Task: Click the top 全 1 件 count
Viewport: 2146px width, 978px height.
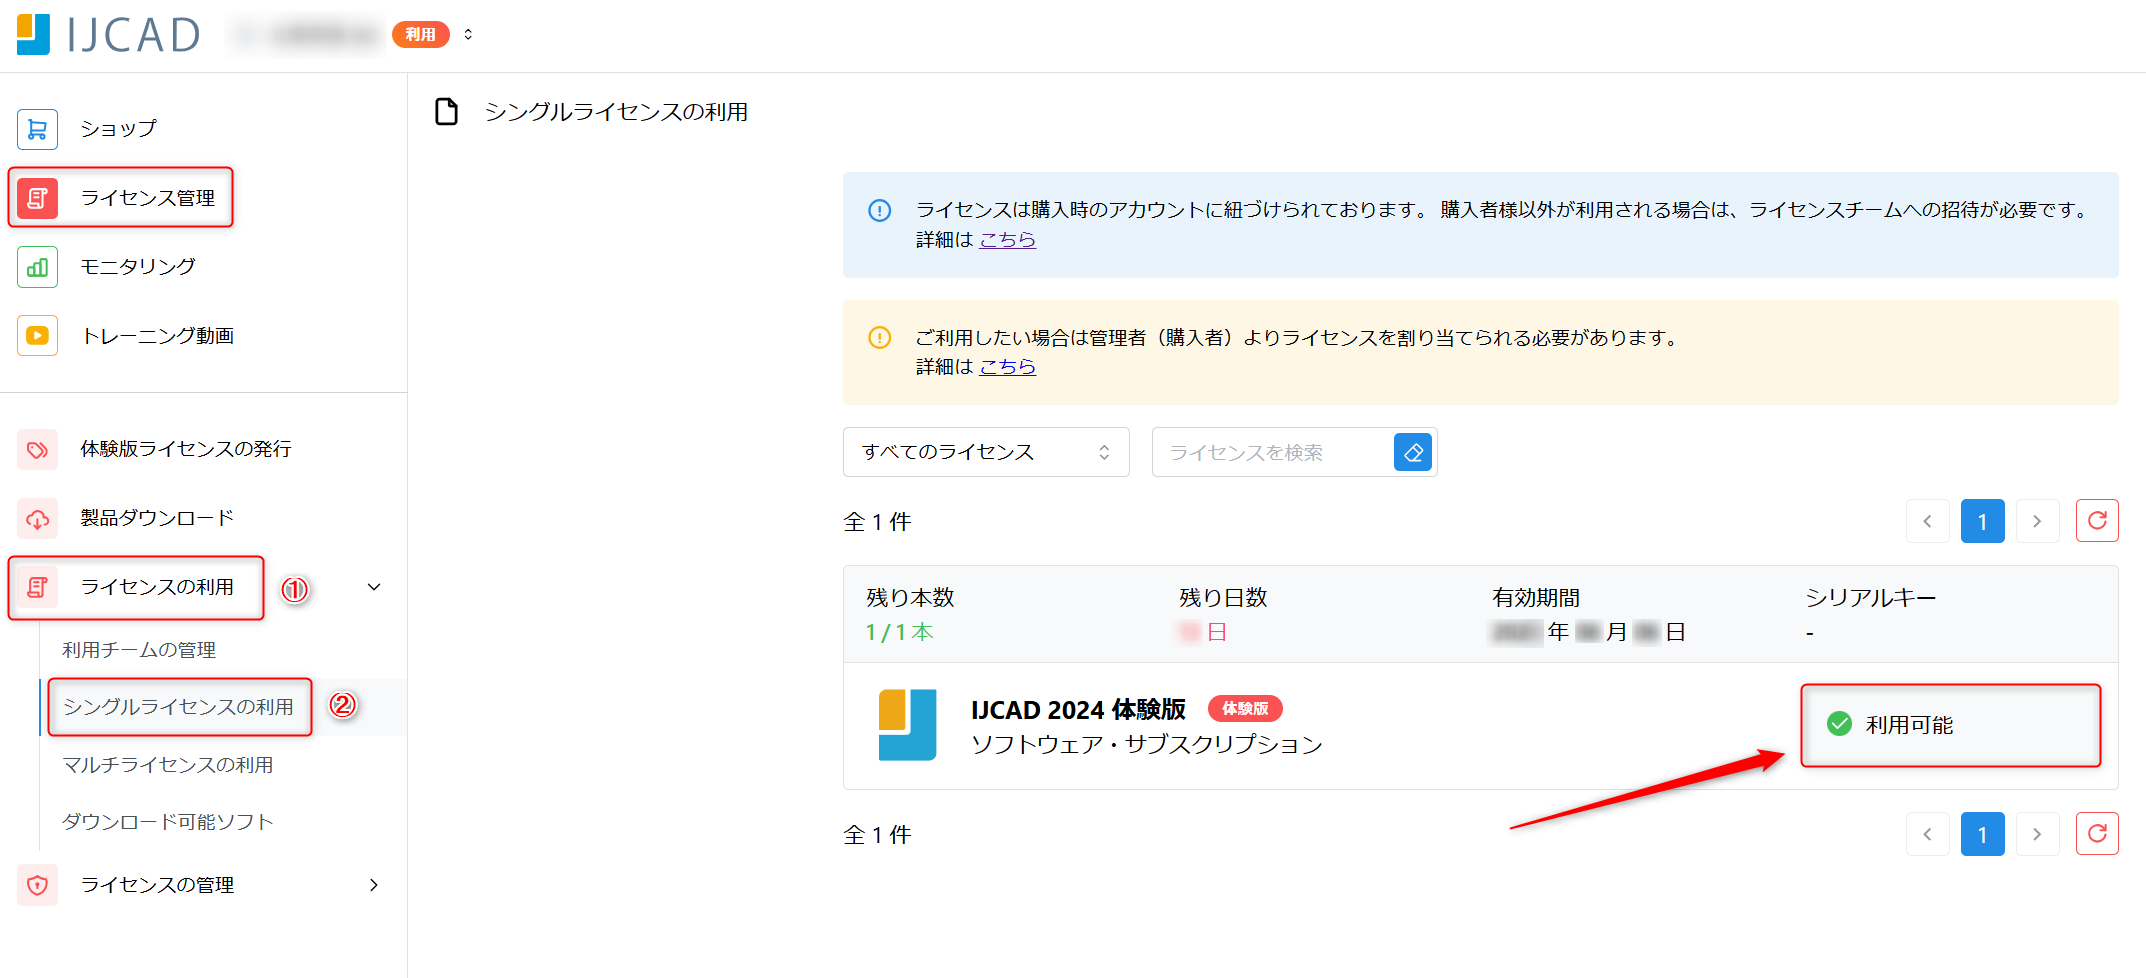Action: pos(877,522)
